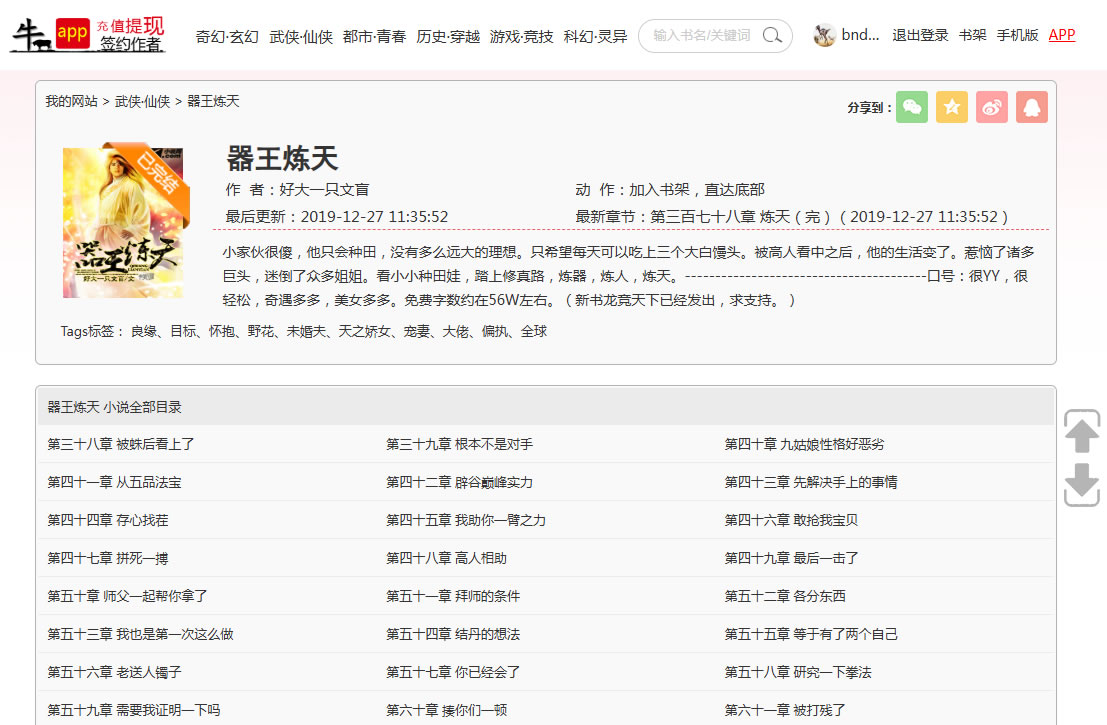The image size is (1107, 725).
Task: Open chapter 第四十一章 从五品法宝
Action: tap(114, 482)
